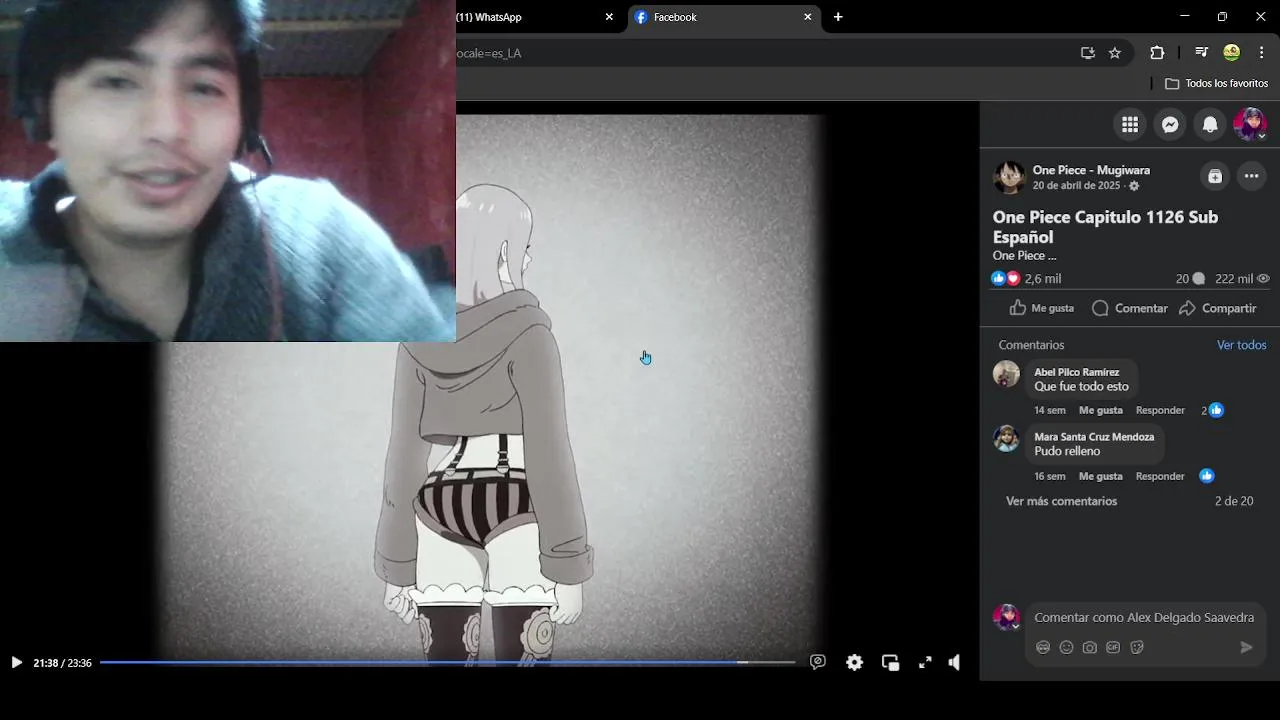The width and height of the screenshot is (1280, 720).
Task: Click the 20 comments count
Action: pos(1190,279)
